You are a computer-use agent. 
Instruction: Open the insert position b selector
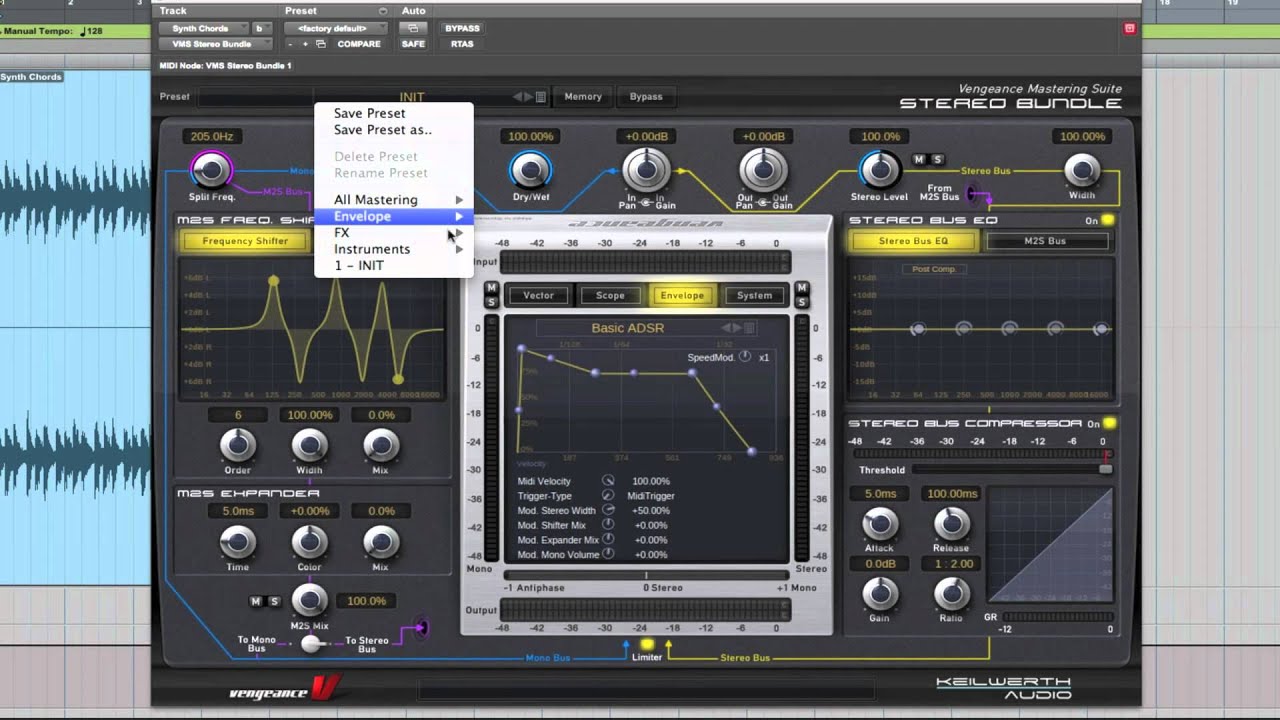point(262,28)
